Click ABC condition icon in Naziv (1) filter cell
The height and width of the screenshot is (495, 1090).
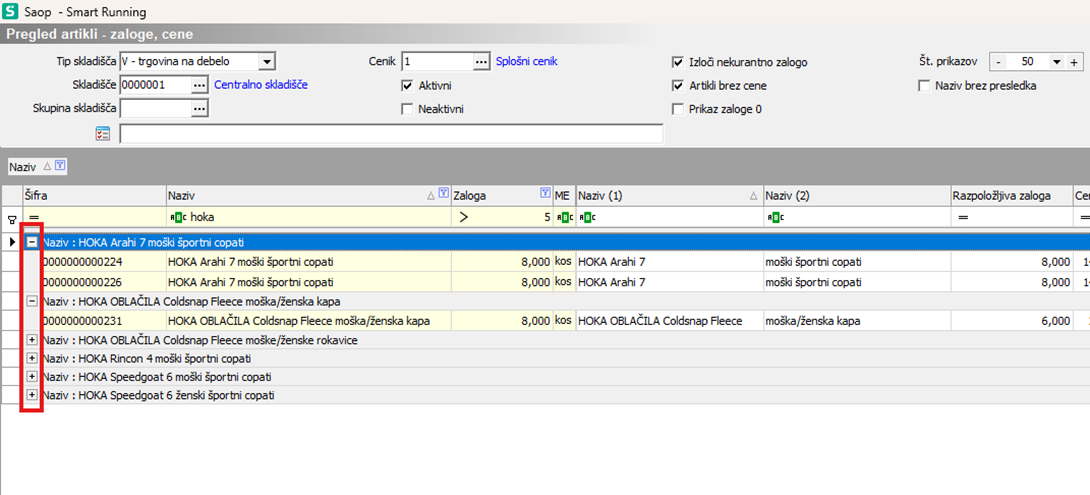[586, 218]
